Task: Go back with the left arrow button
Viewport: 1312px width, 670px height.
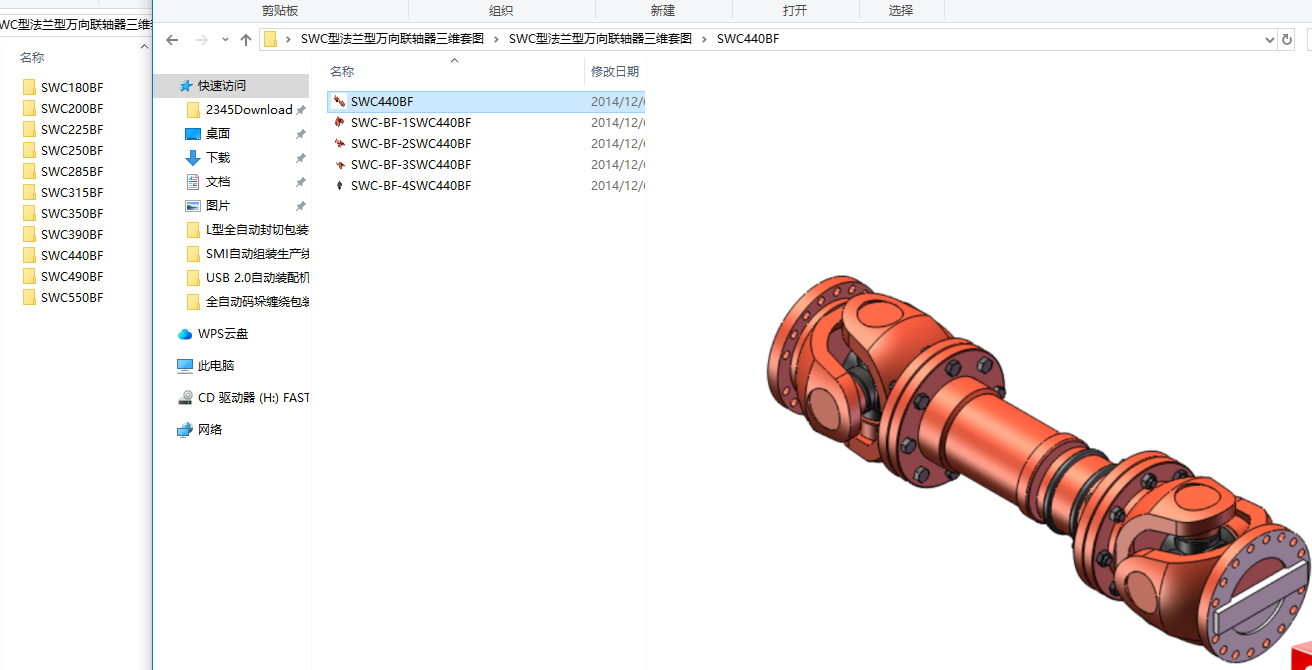Action: pos(172,40)
